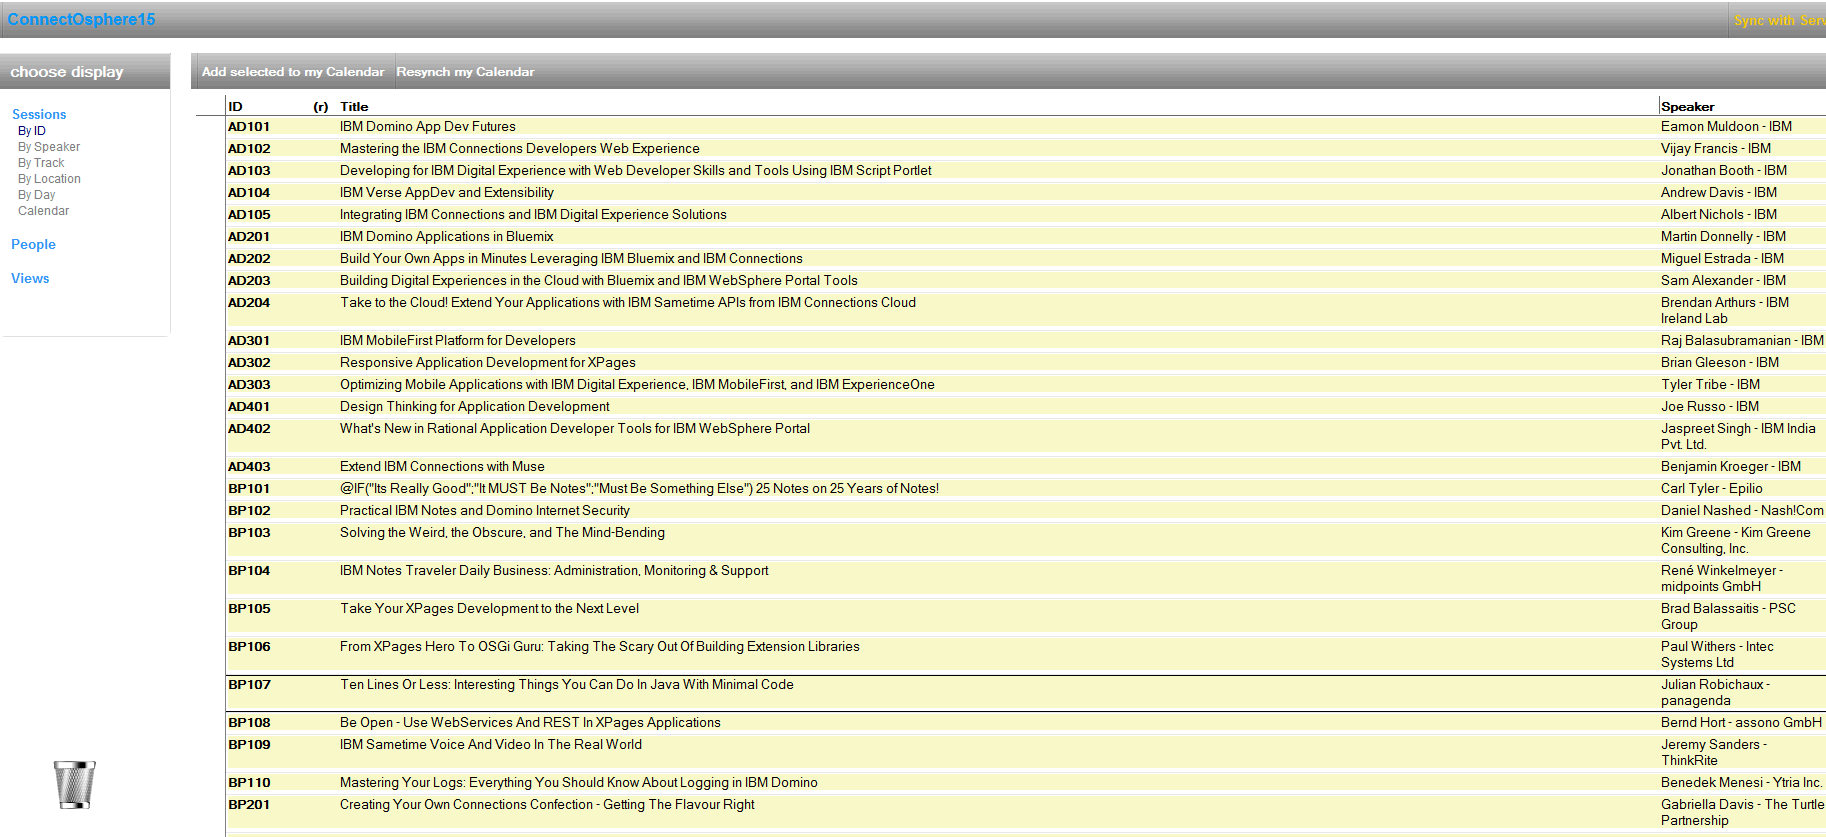Viewport: 1826px width, 837px height.
Task: Select Creating Your Own Connections Confection title
Action: [547, 805]
